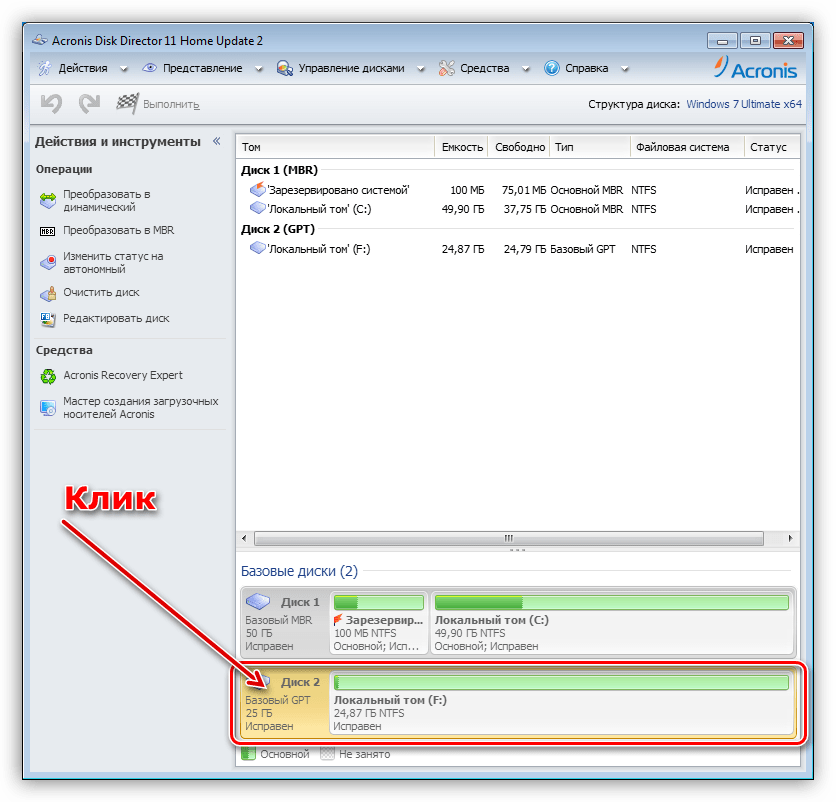Click the Acronis logo

755,68
